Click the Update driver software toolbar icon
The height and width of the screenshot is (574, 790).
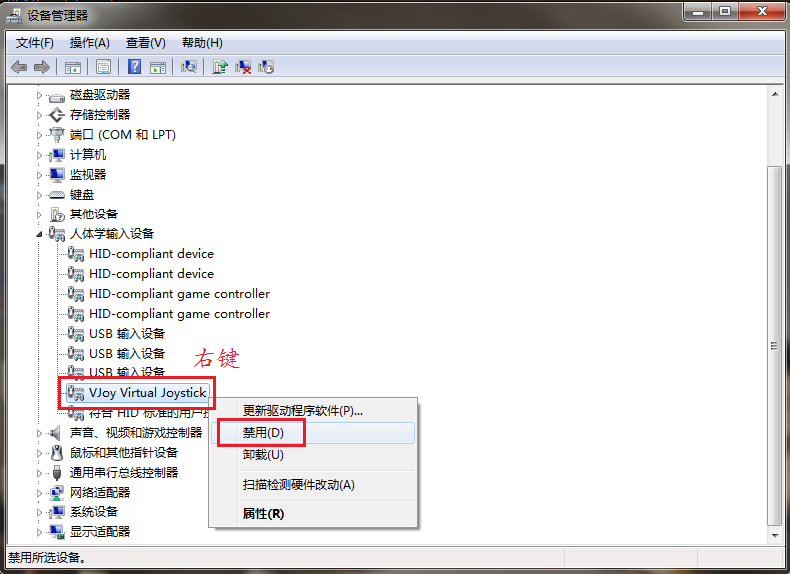[x=220, y=67]
